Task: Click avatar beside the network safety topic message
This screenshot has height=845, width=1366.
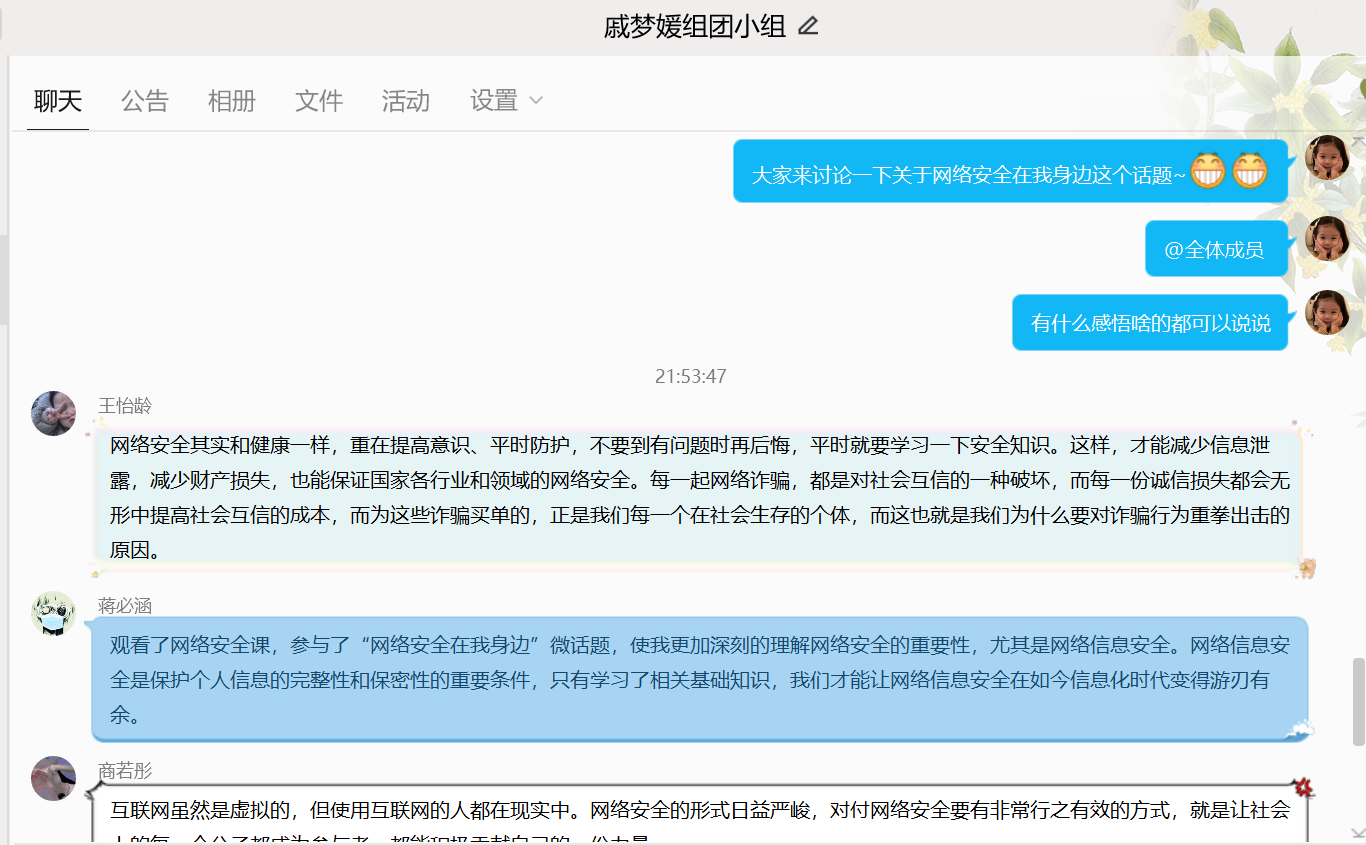Action: pos(1327,158)
